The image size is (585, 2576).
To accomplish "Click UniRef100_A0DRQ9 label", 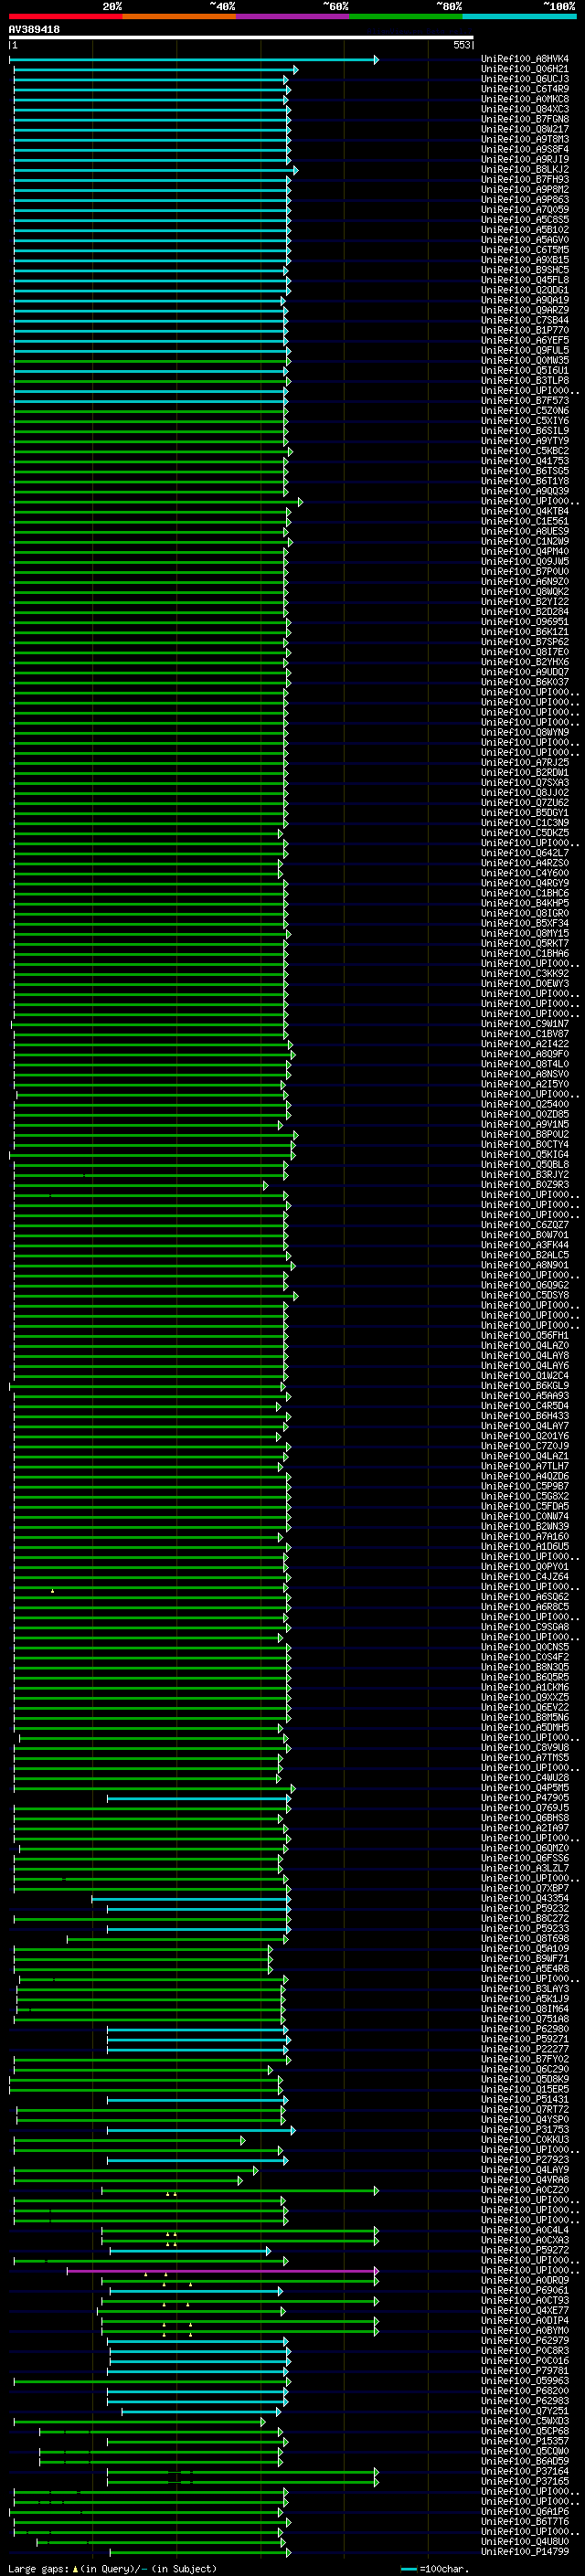I will click(x=525, y=2281).
